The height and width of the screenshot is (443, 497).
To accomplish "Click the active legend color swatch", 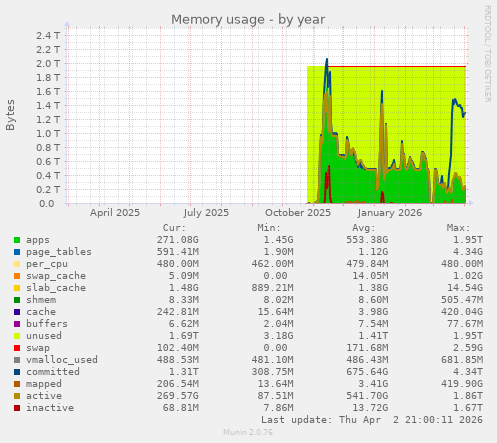I will pyautogui.click(x=17, y=396).
